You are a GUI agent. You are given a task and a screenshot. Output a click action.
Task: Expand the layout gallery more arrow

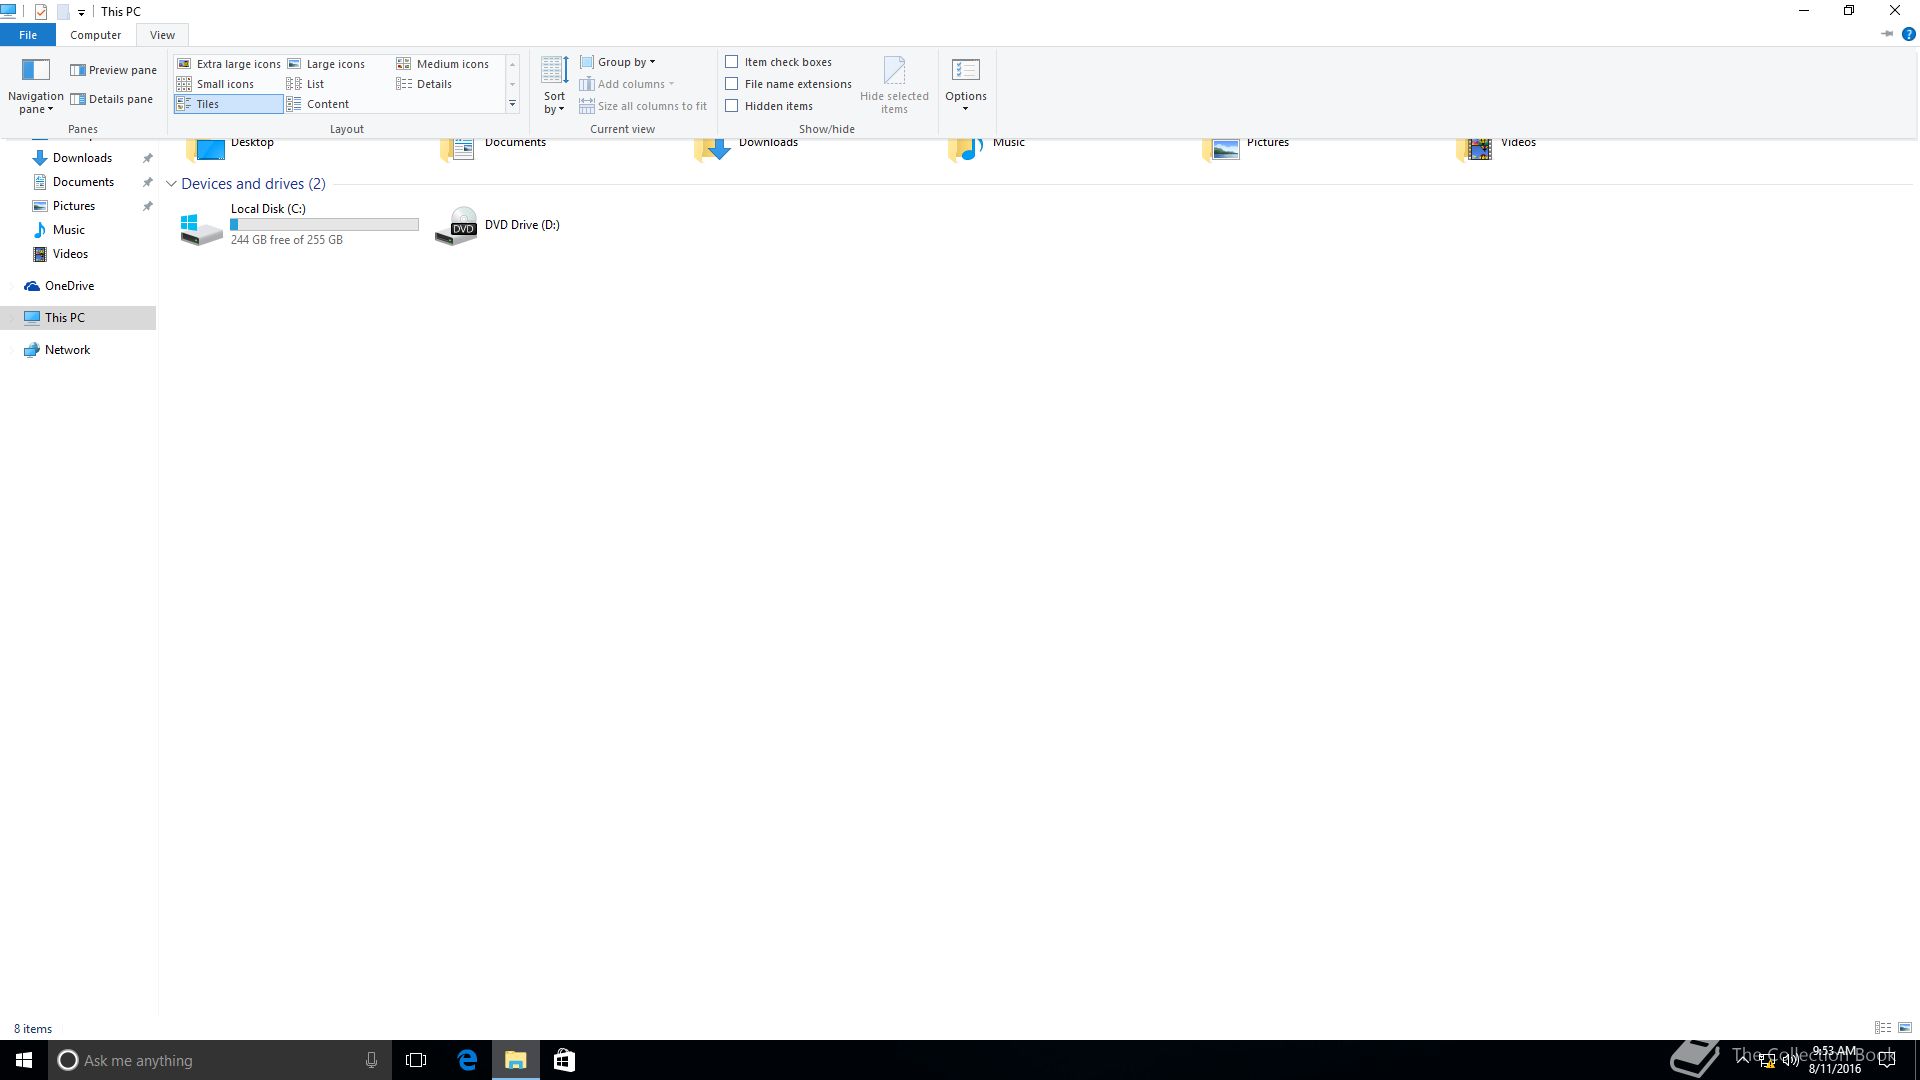pos(512,104)
